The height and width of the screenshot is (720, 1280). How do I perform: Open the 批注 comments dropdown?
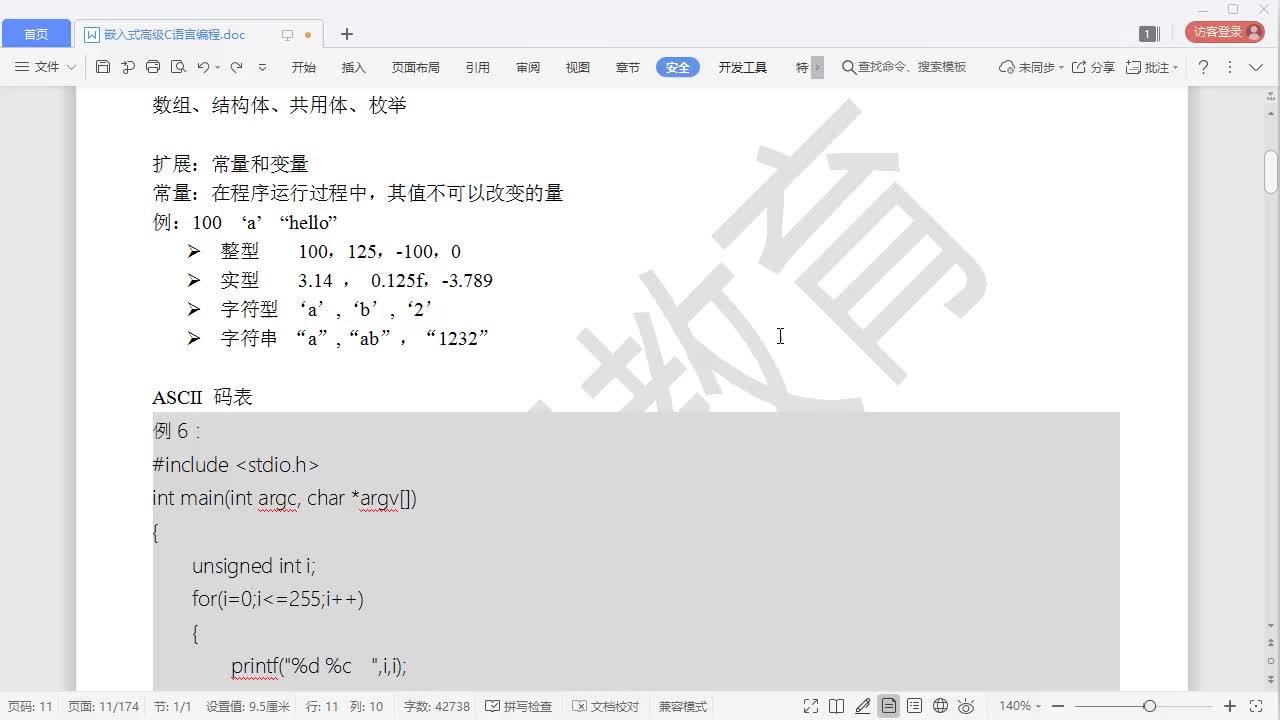pyautogui.click(x=1152, y=67)
